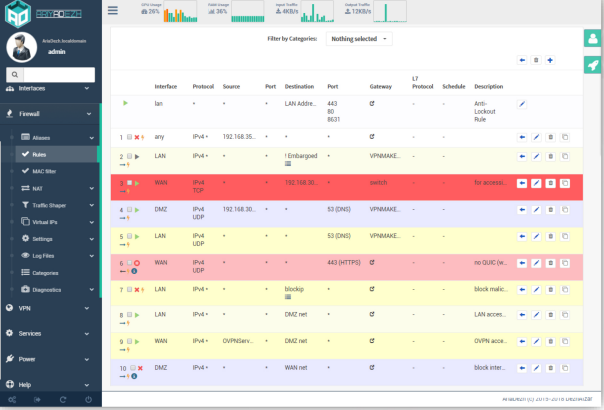Image resolution: width=604 pixels, height=410 pixels.
Task: Tick the checkbox for rule 1
Action: point(129,137)
